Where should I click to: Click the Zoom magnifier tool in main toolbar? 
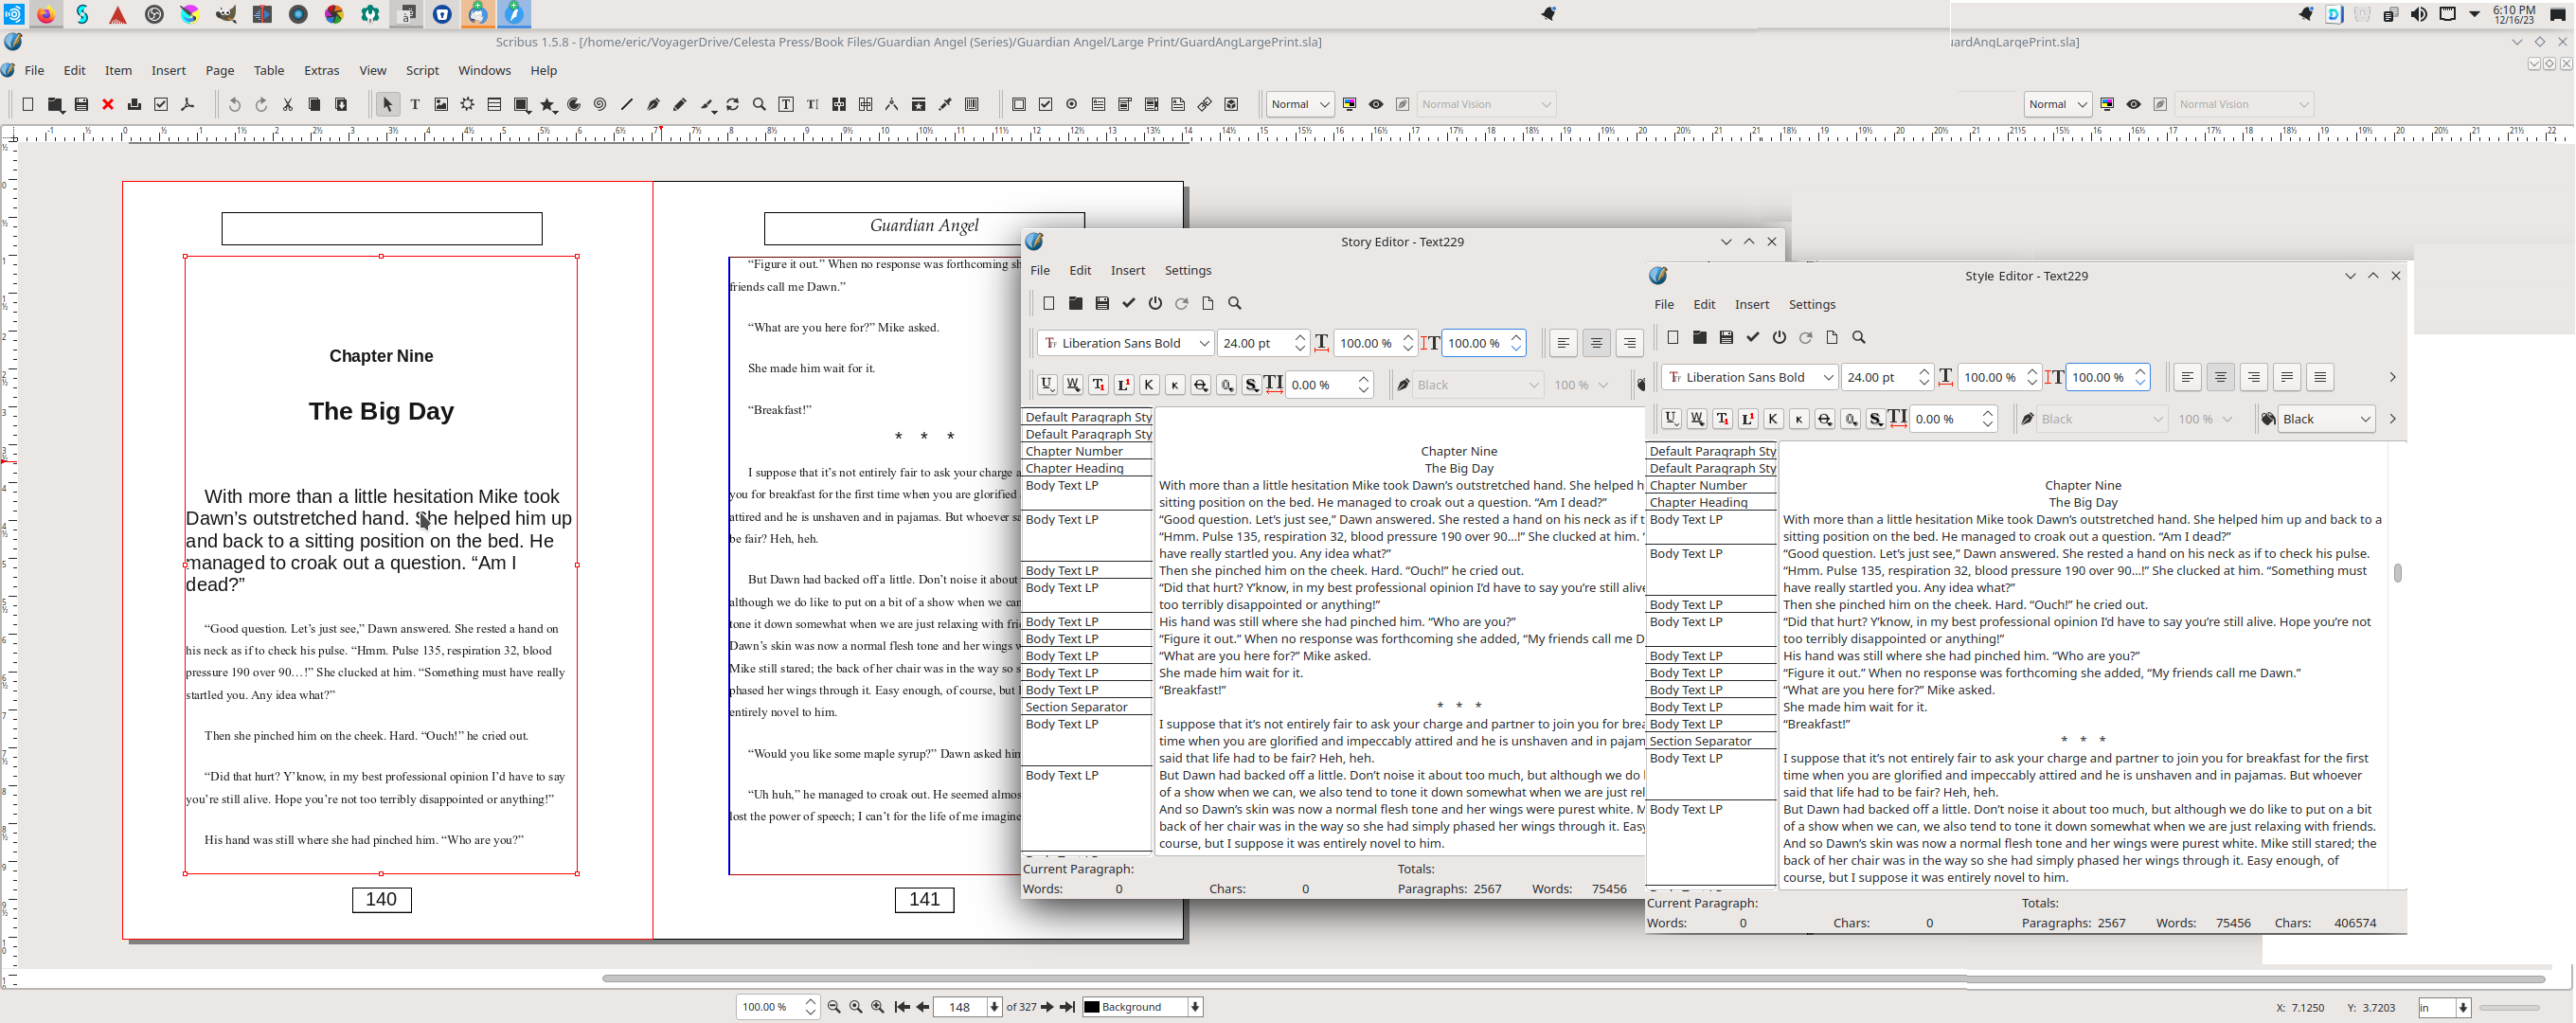(x=759, y=105)
